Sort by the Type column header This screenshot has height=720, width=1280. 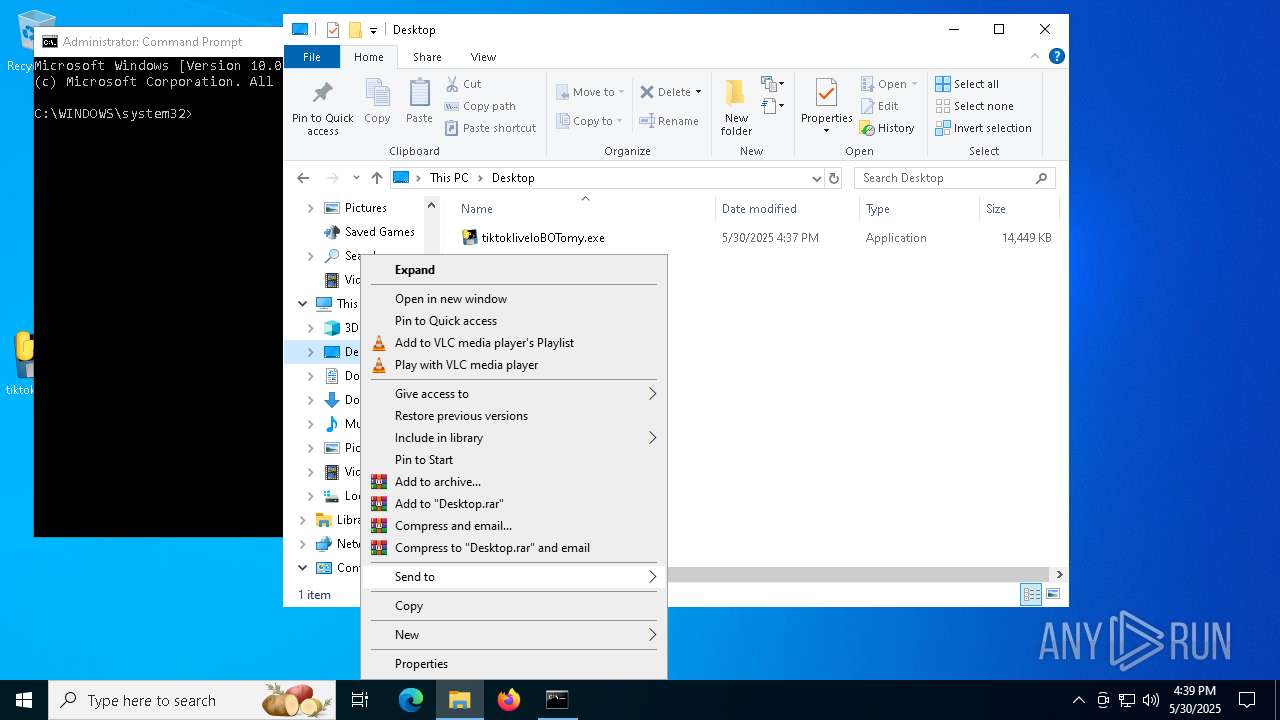918,209
